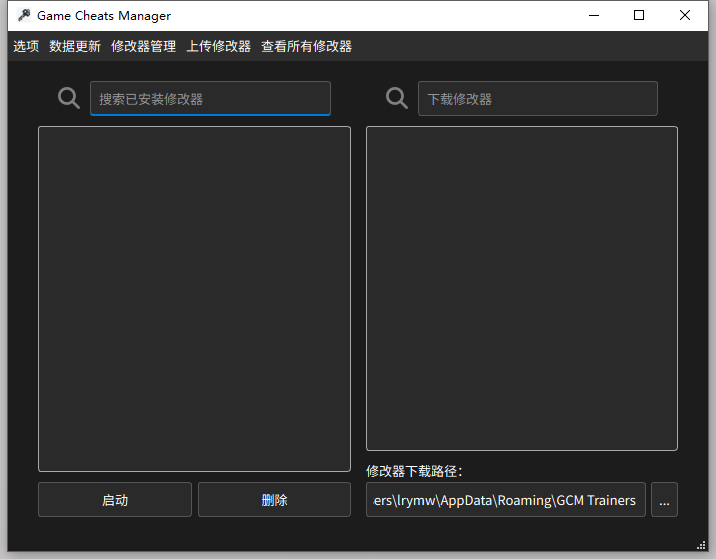
Task: Click inside the download results list panel
Action: click(x=521, y=288)
